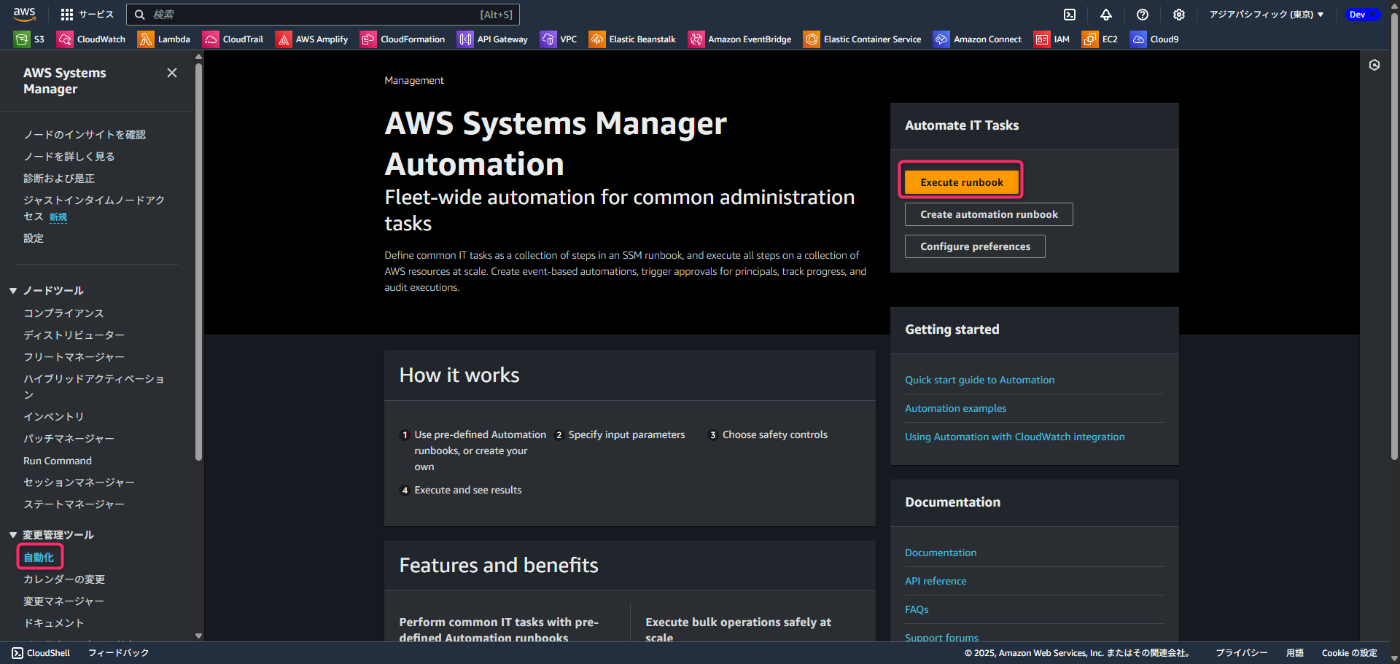1400x664 pixels.
Task: Select ノードのインサイトを確認 in sidebar
Action: pyautogui.click(x=85, y=134)
